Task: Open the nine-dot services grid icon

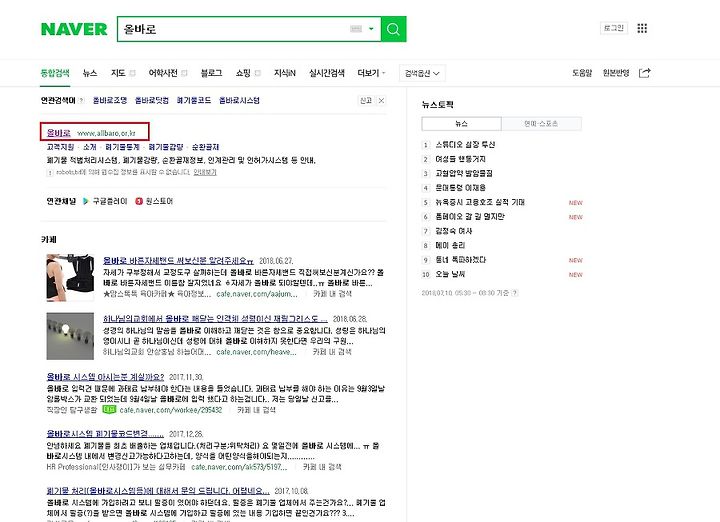Action: coord(642,28)
